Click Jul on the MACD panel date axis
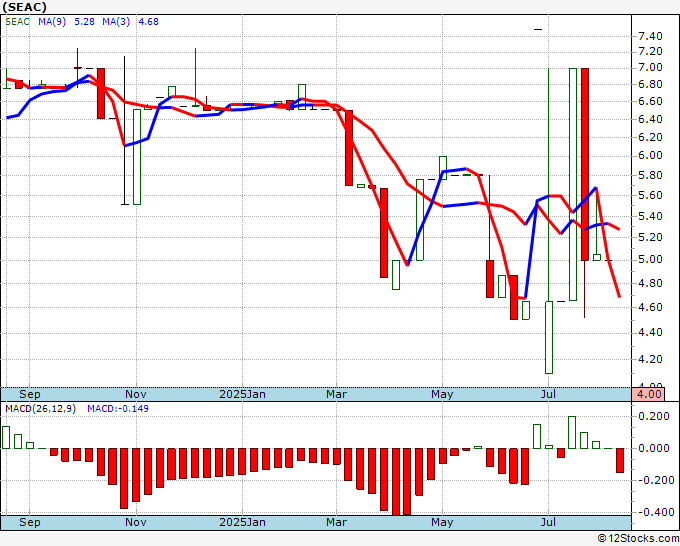680x546 pixels. 549,522
